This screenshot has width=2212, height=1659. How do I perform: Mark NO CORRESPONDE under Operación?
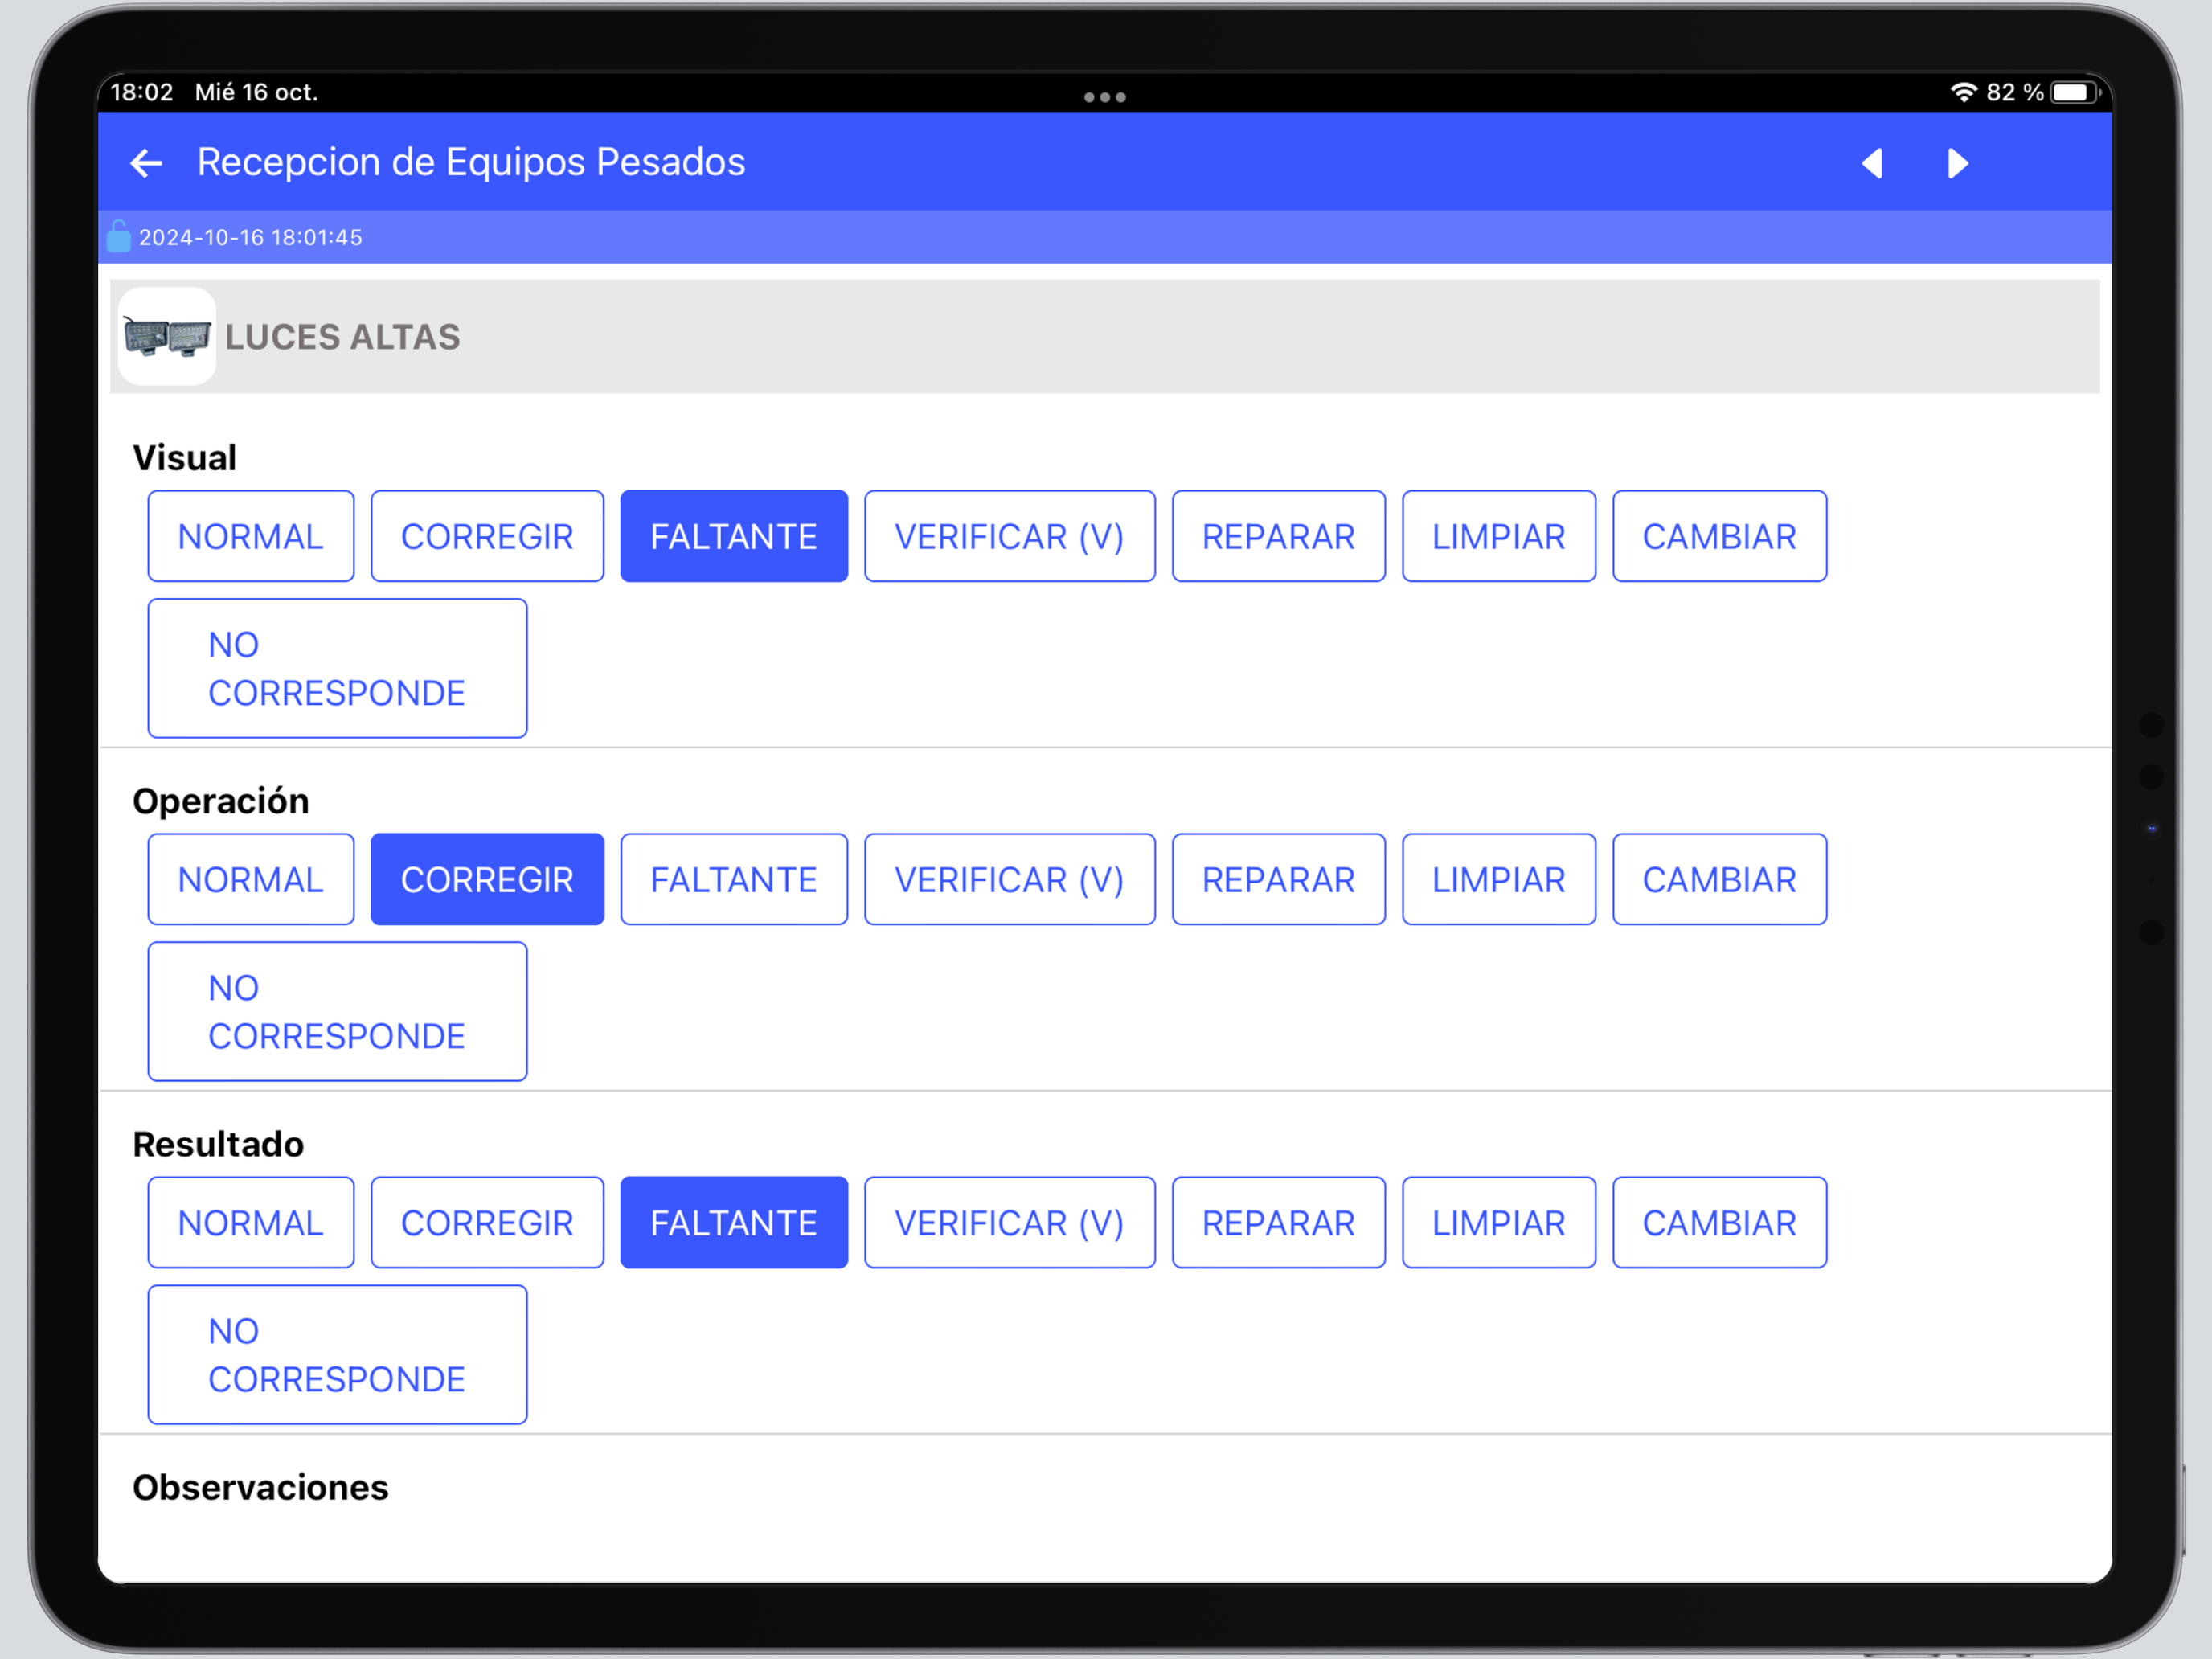(x=338, y=1011)
